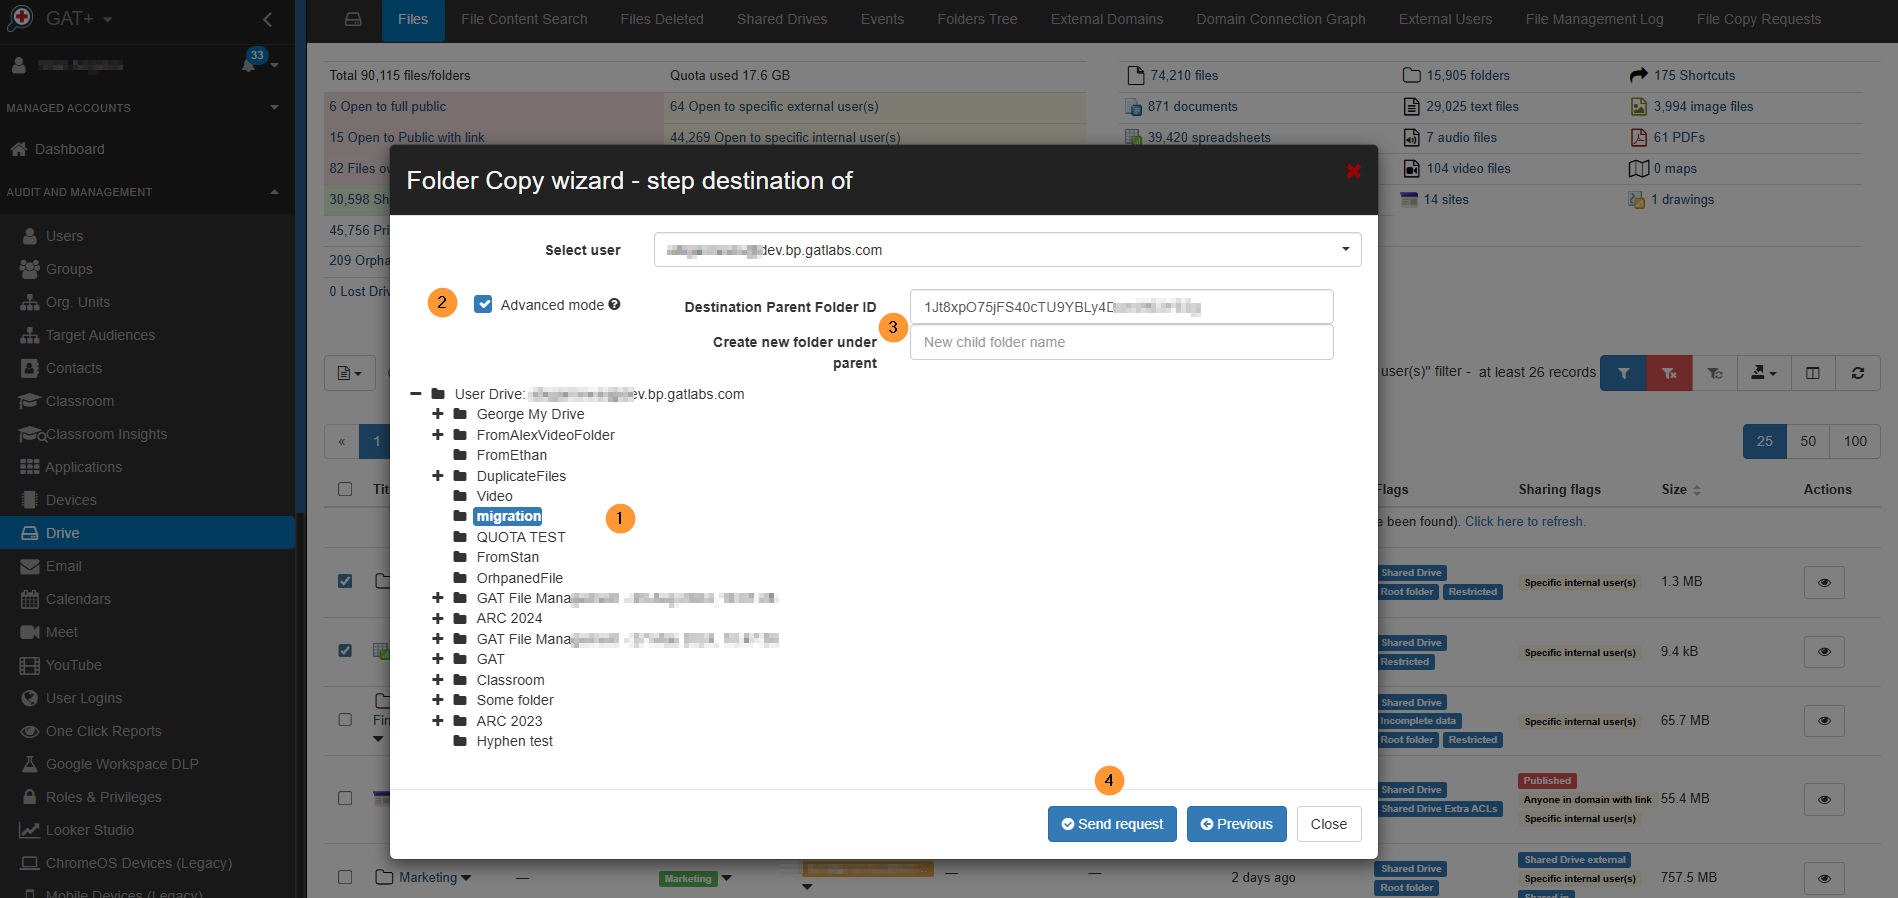The height and width of the screenshot is (898, 1898).
Task: View details with first row eye icon
Action: tap(1823, 582)
